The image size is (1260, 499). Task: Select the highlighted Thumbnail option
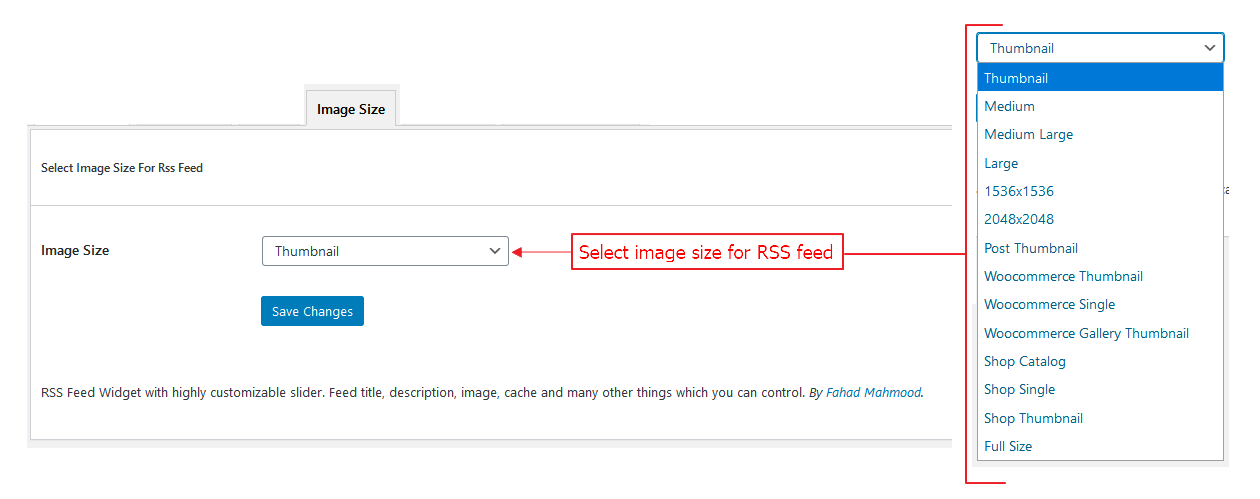(x=1100, y=78)
